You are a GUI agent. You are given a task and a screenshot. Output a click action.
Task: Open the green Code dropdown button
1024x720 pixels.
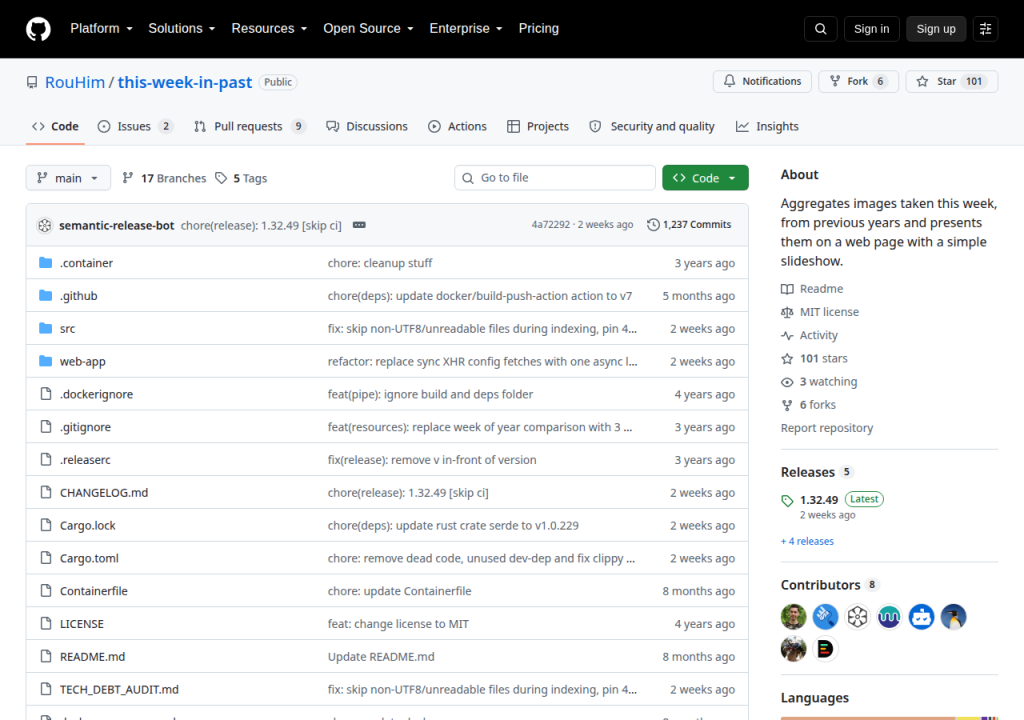705,178
